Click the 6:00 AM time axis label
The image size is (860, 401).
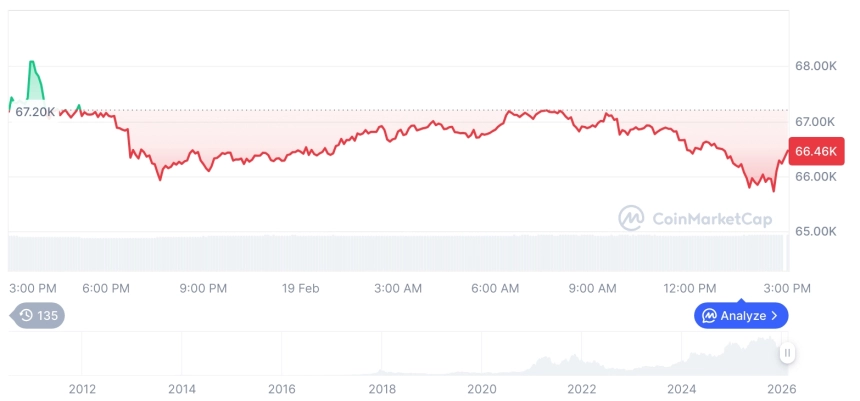pos(495,288)
